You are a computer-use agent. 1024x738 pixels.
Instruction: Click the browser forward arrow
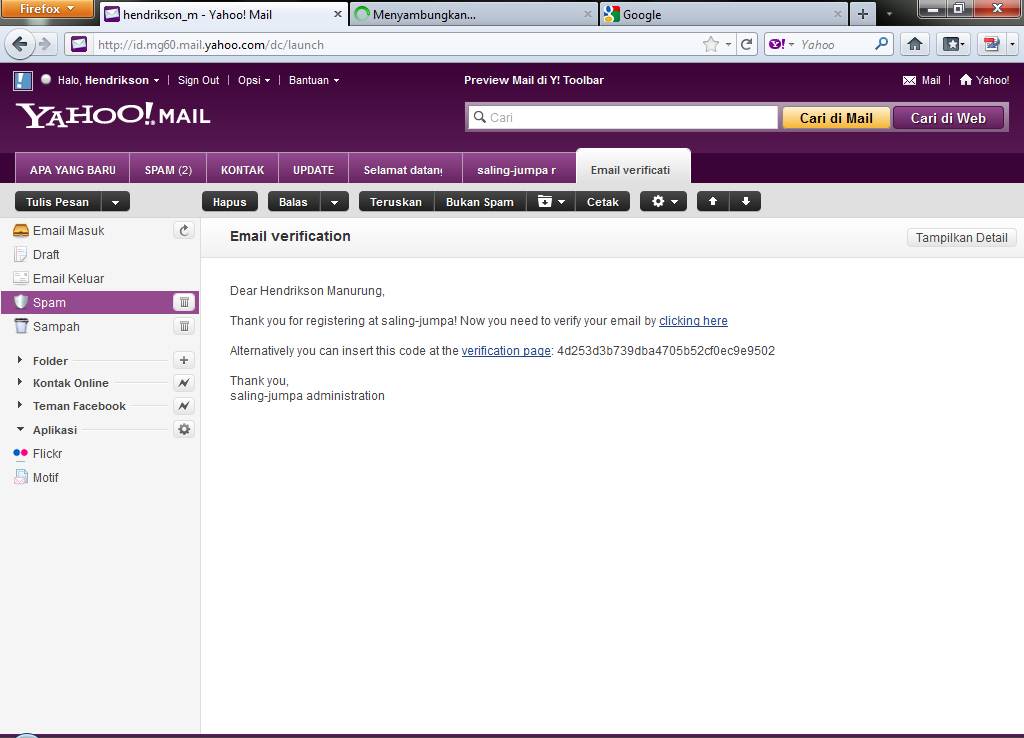point(44,44)
